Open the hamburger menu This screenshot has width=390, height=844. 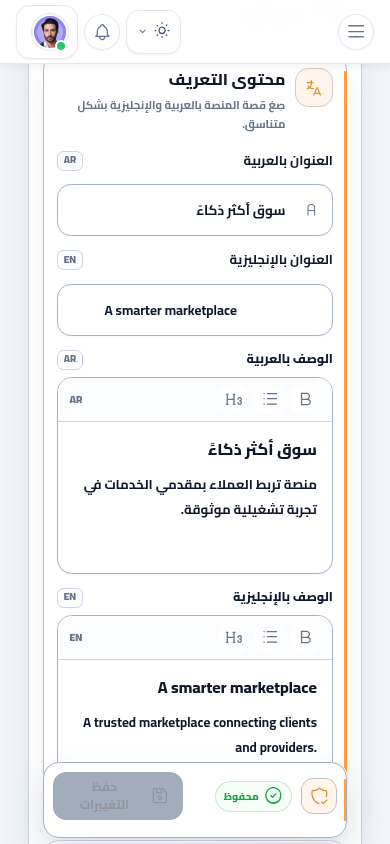(356, 32)
